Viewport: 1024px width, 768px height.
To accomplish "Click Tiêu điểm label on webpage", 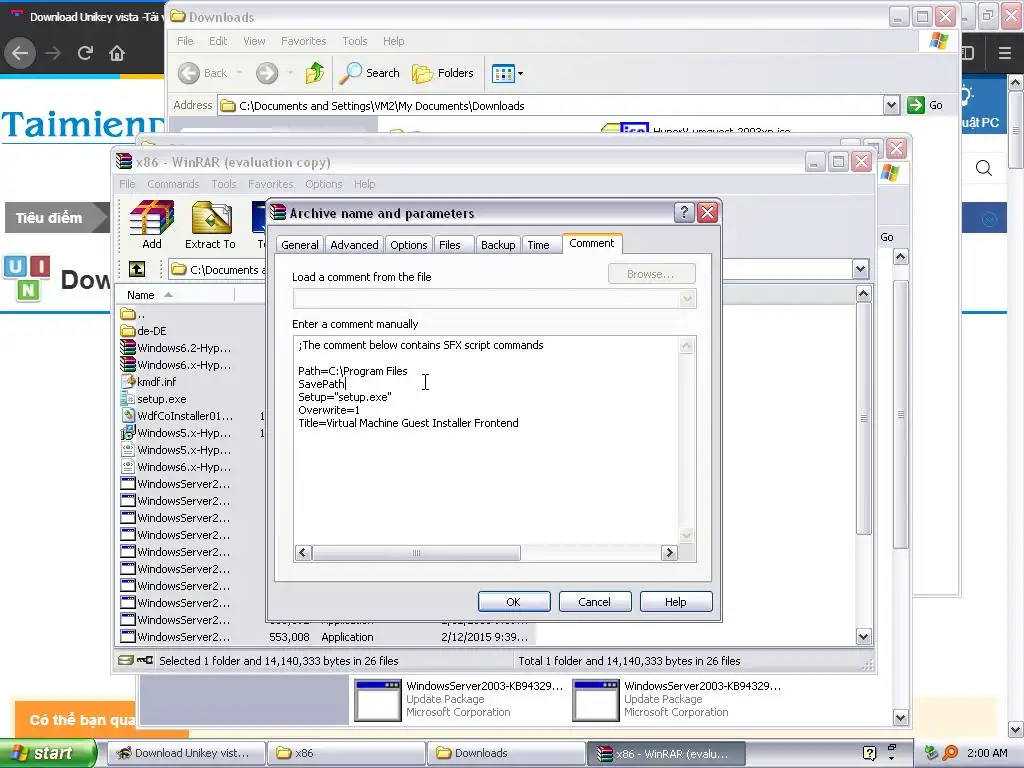I will click(x=49, y=218).
